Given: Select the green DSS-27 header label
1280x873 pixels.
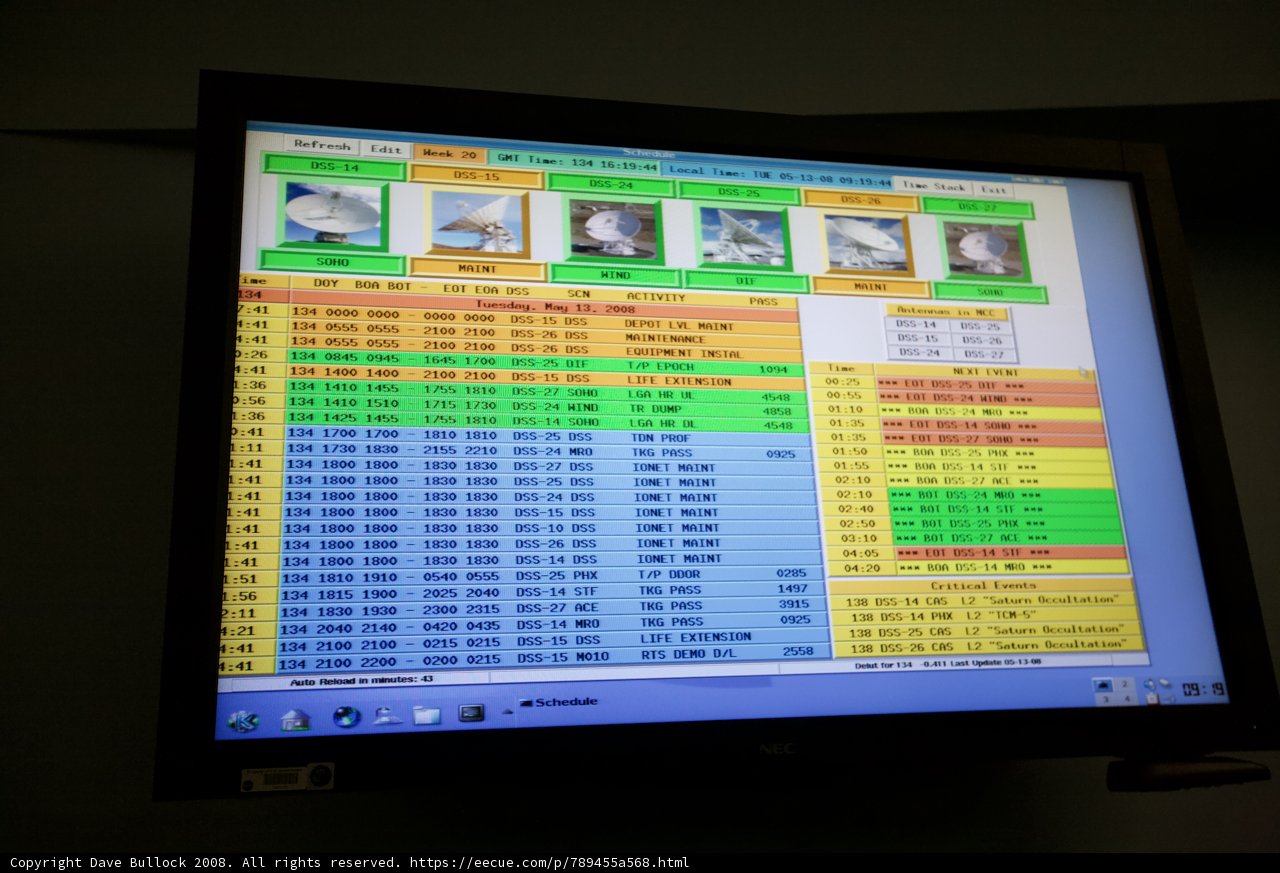Looking at the screenshot, I should pyautogui.click(x=977, y=207).
